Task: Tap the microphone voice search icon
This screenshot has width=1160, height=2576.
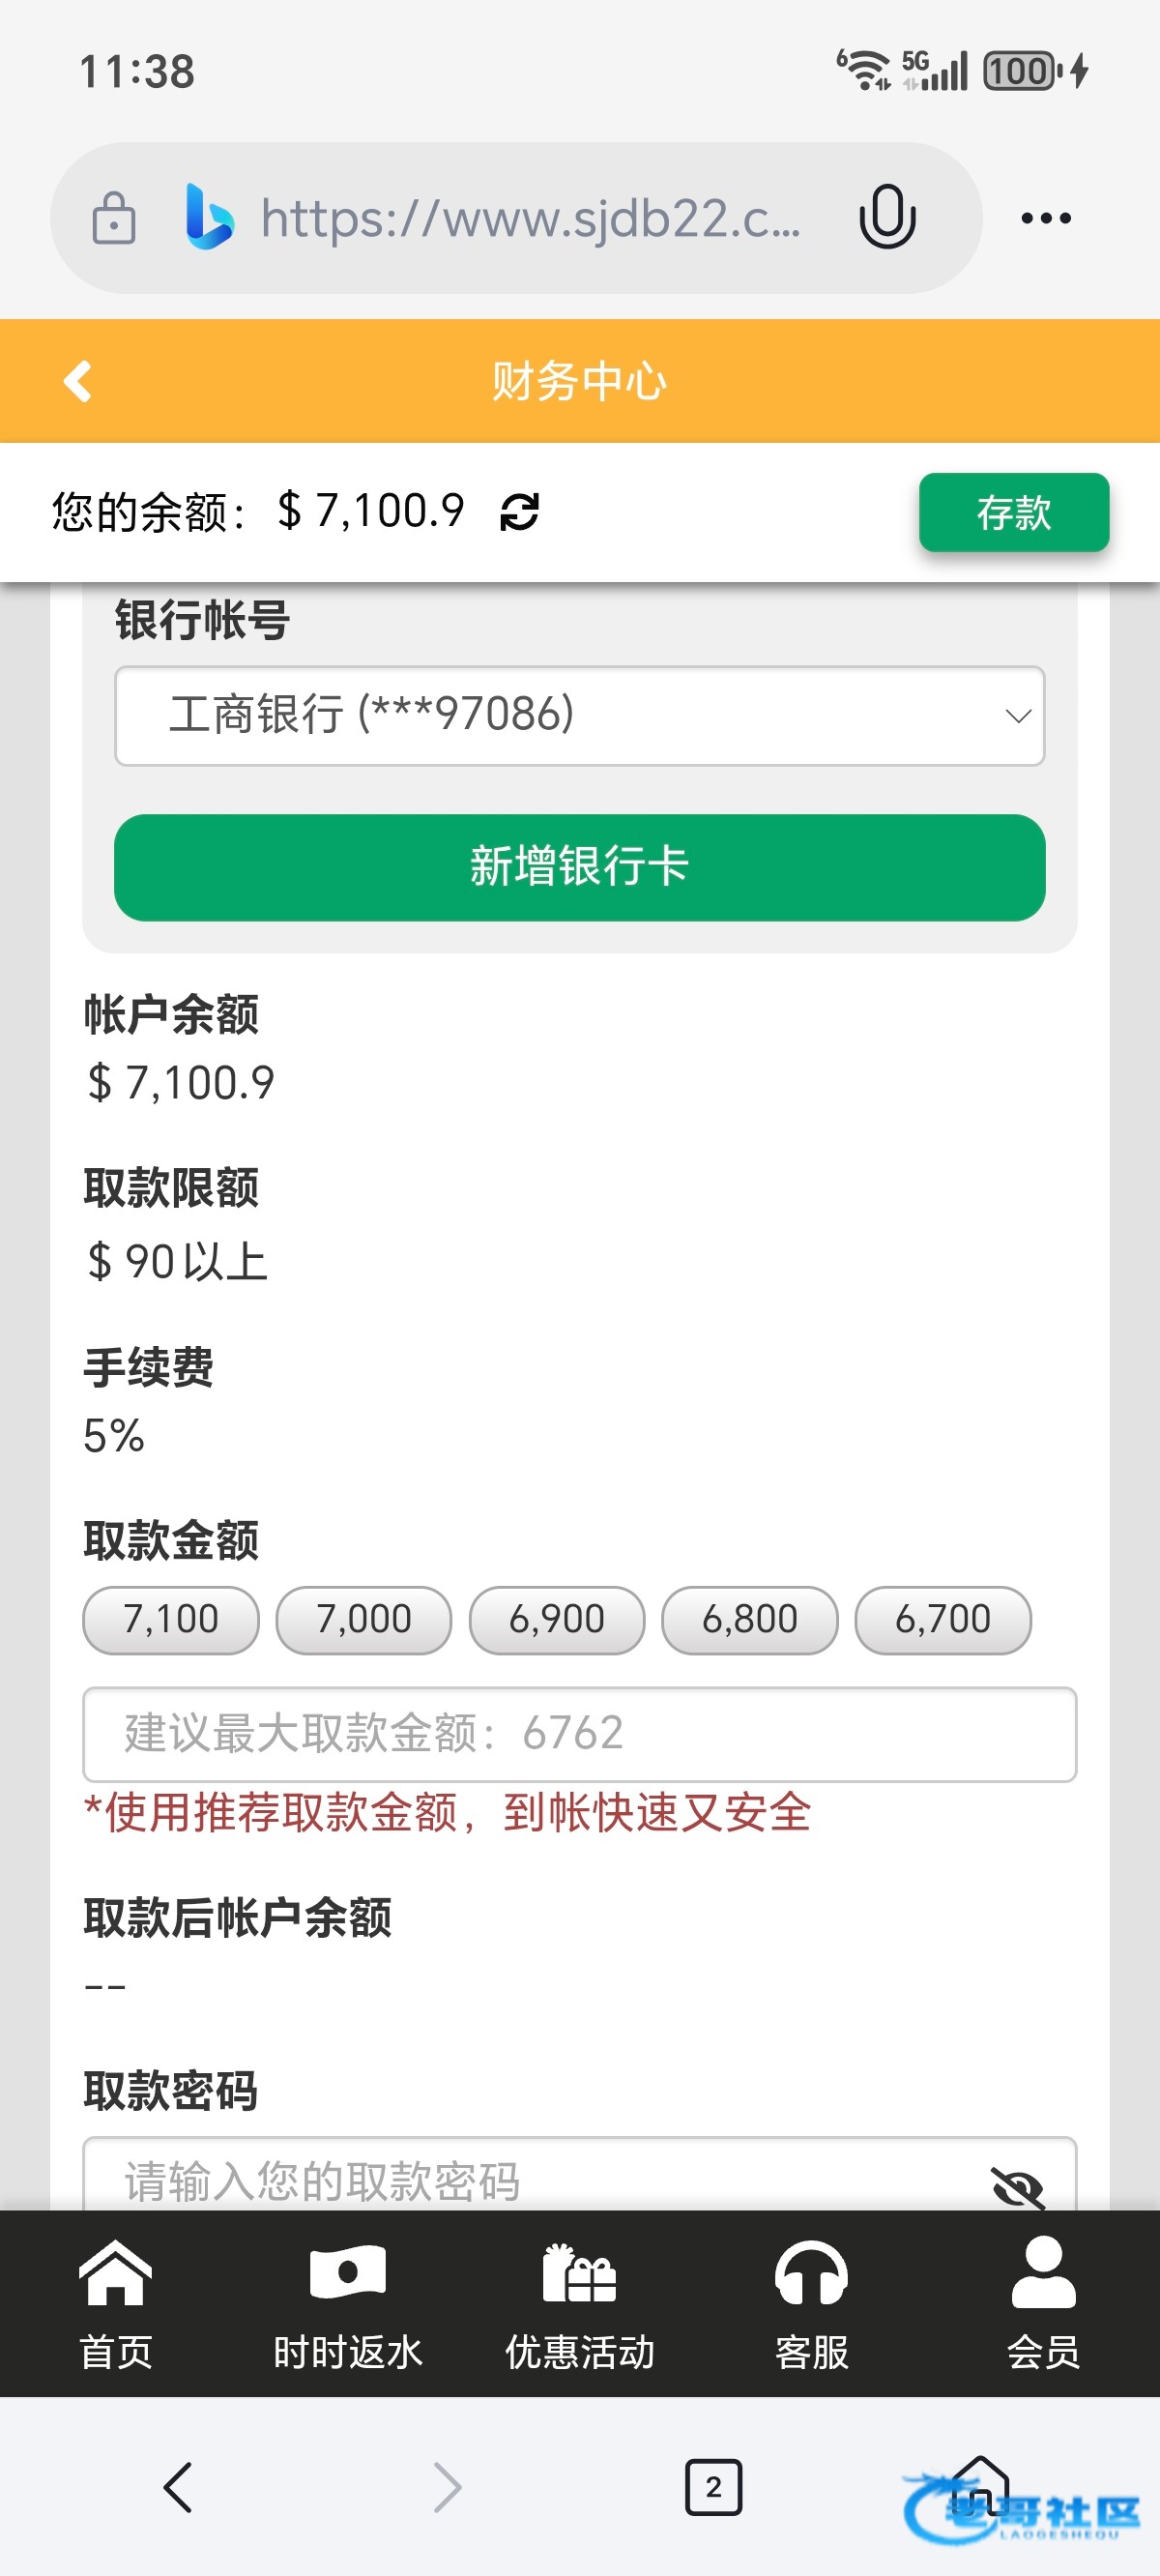Action: coord(886,217)
